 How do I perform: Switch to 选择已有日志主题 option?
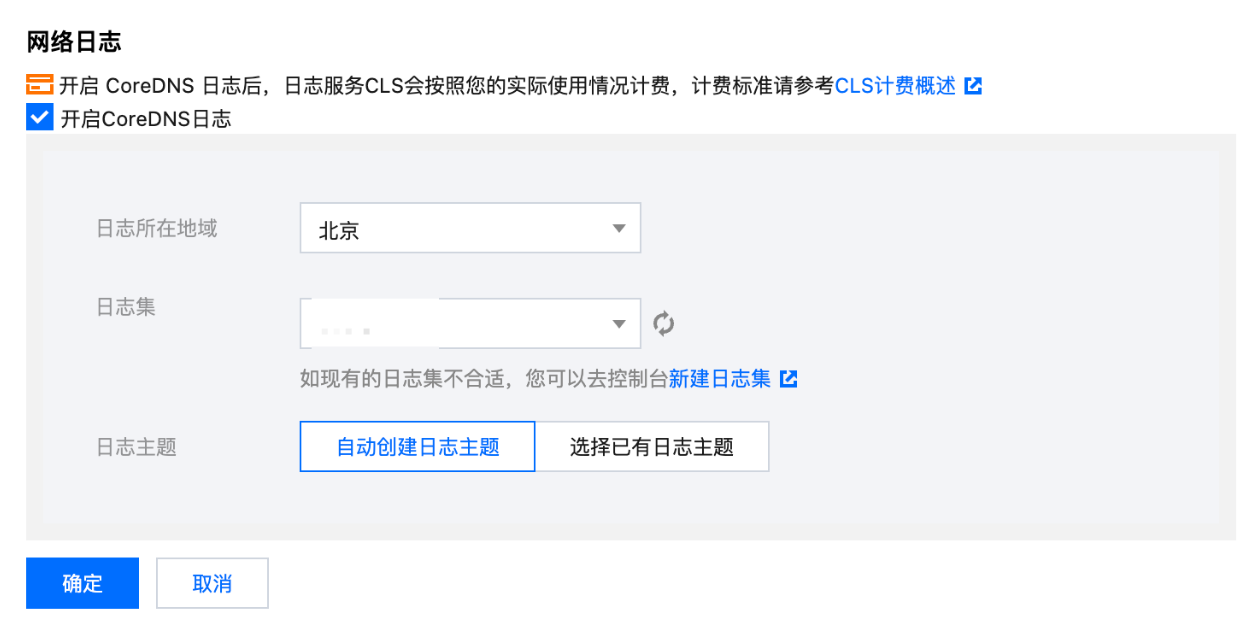[x=652, y=446]
